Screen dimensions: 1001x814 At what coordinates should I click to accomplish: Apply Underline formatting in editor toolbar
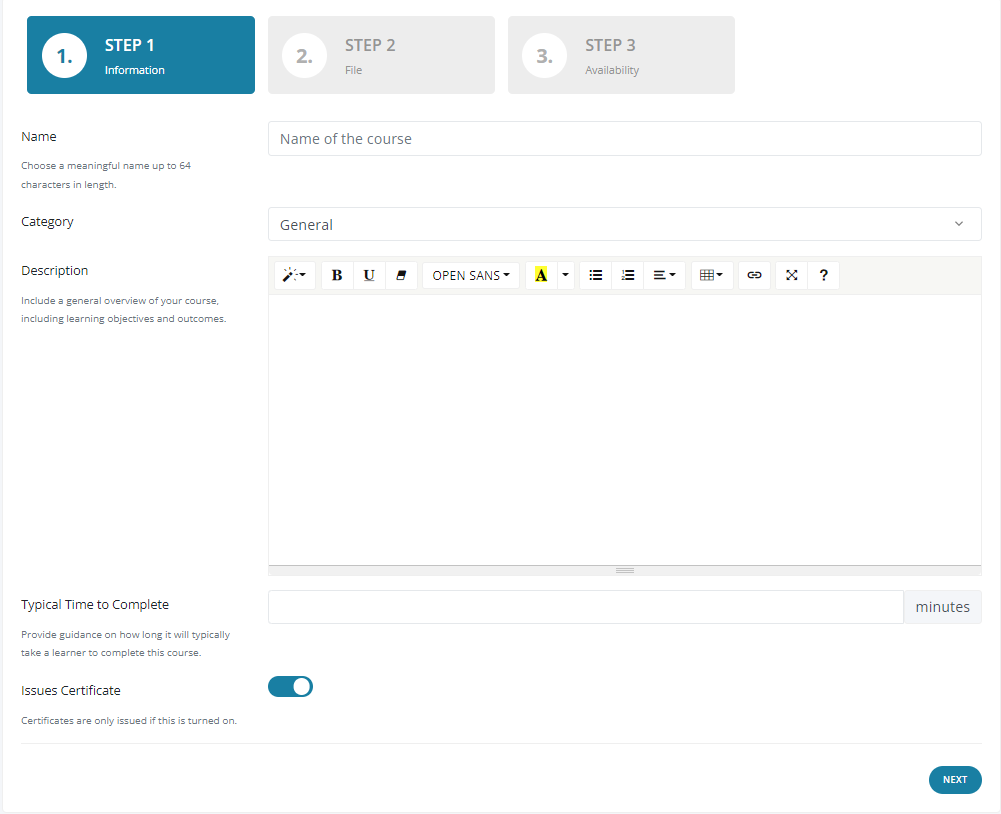point(369,275)
